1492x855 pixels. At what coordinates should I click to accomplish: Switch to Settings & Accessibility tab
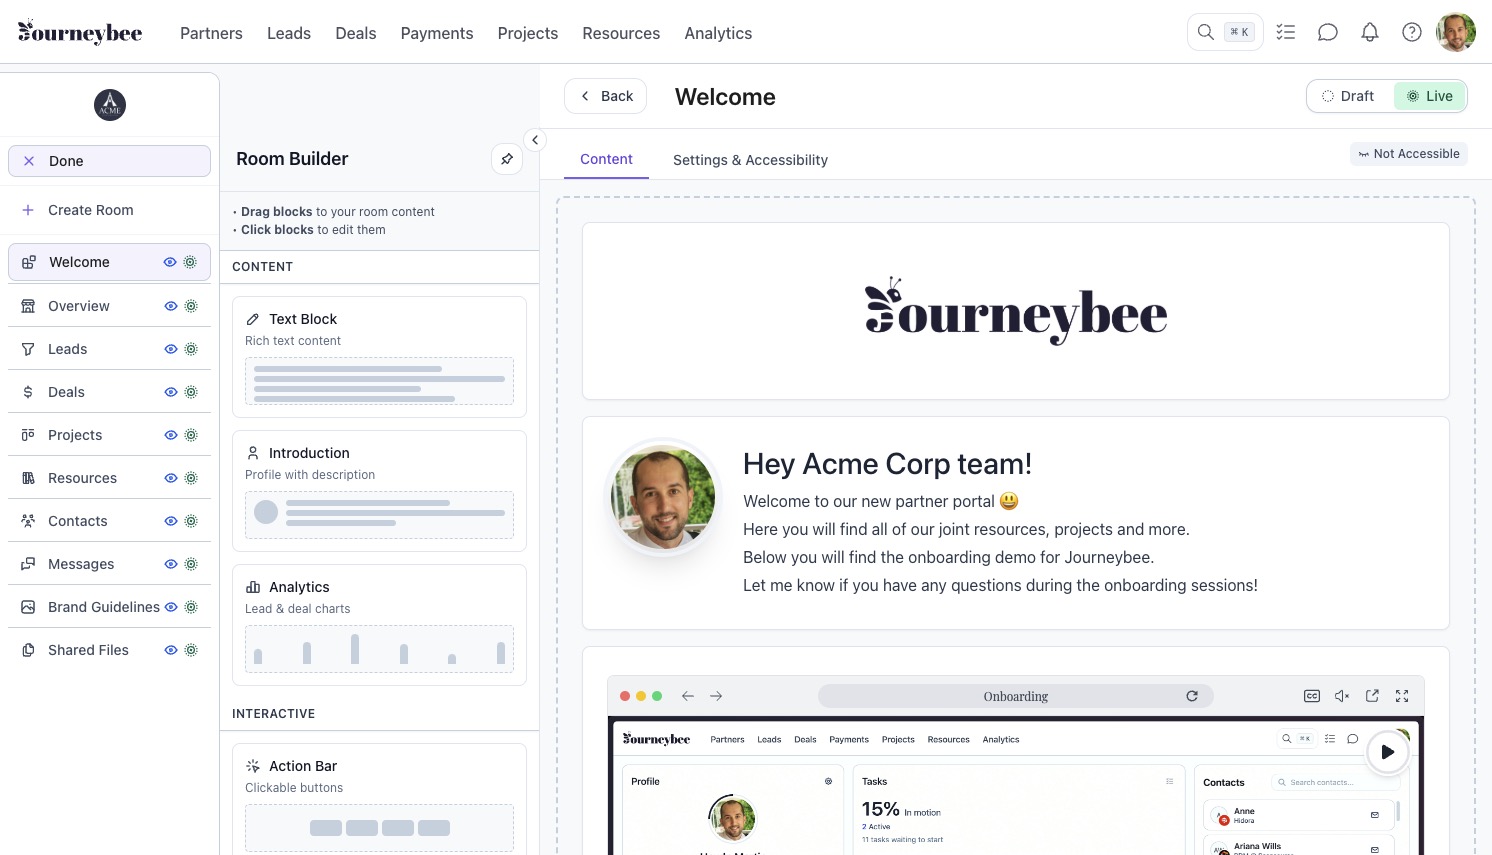coord(750,160)
